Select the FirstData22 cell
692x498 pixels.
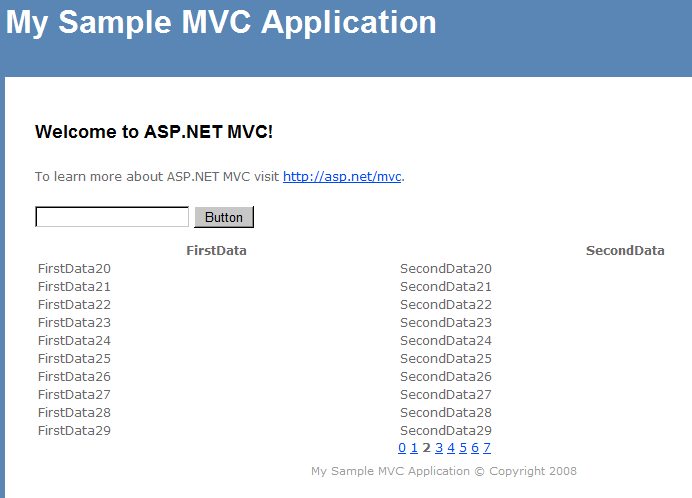tap(74, 305)
